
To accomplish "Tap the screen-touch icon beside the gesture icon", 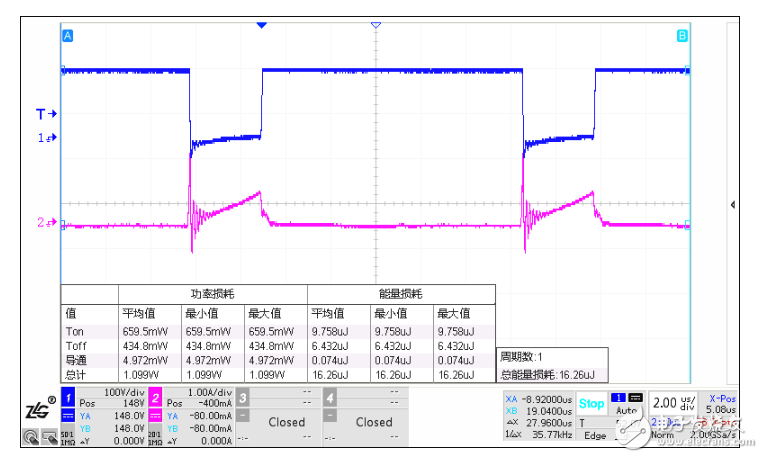I will (49, 437).
